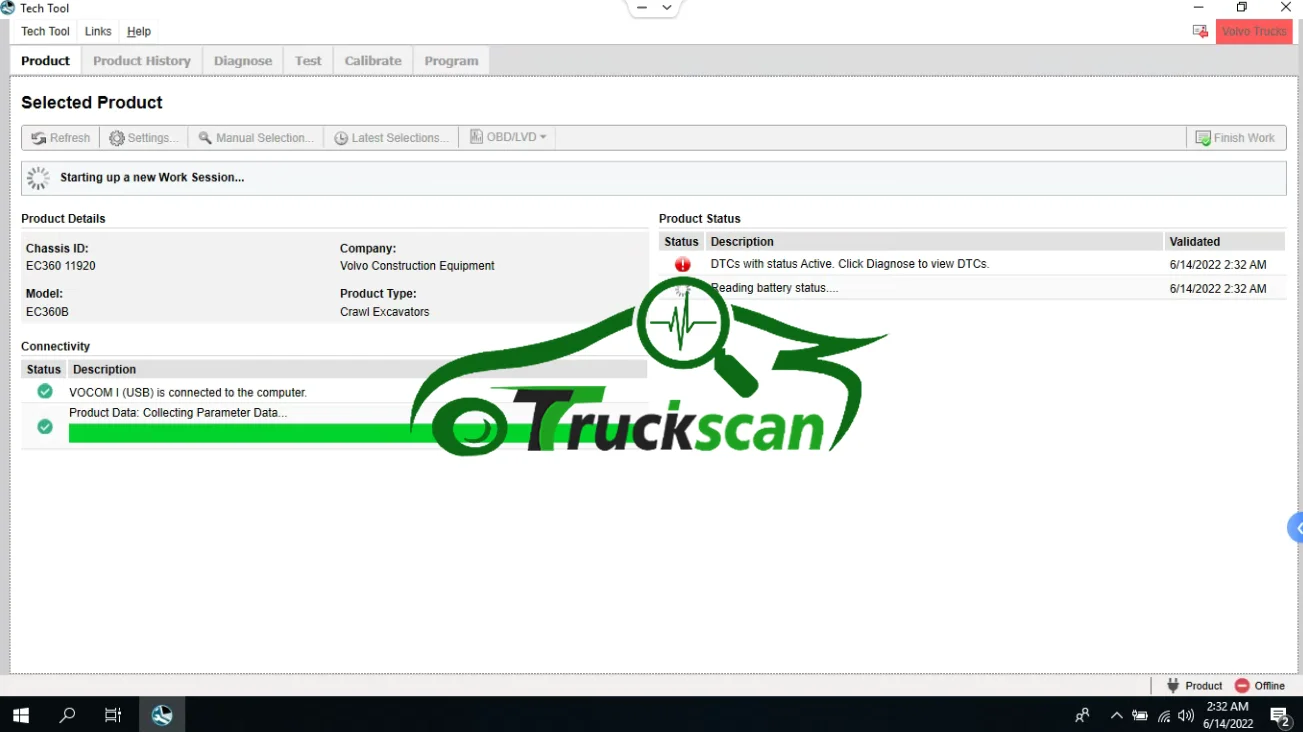
Task: Go to the Test tab
Action: (x=308, y=61)
